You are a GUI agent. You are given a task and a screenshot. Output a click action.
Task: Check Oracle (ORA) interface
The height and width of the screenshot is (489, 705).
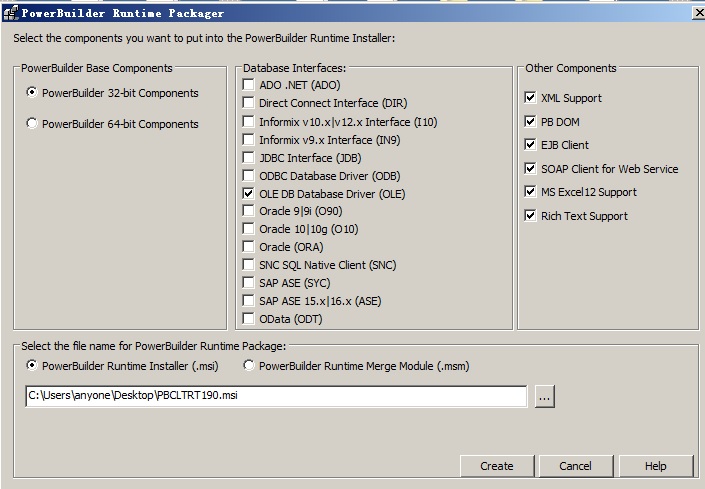pos(248,246)
